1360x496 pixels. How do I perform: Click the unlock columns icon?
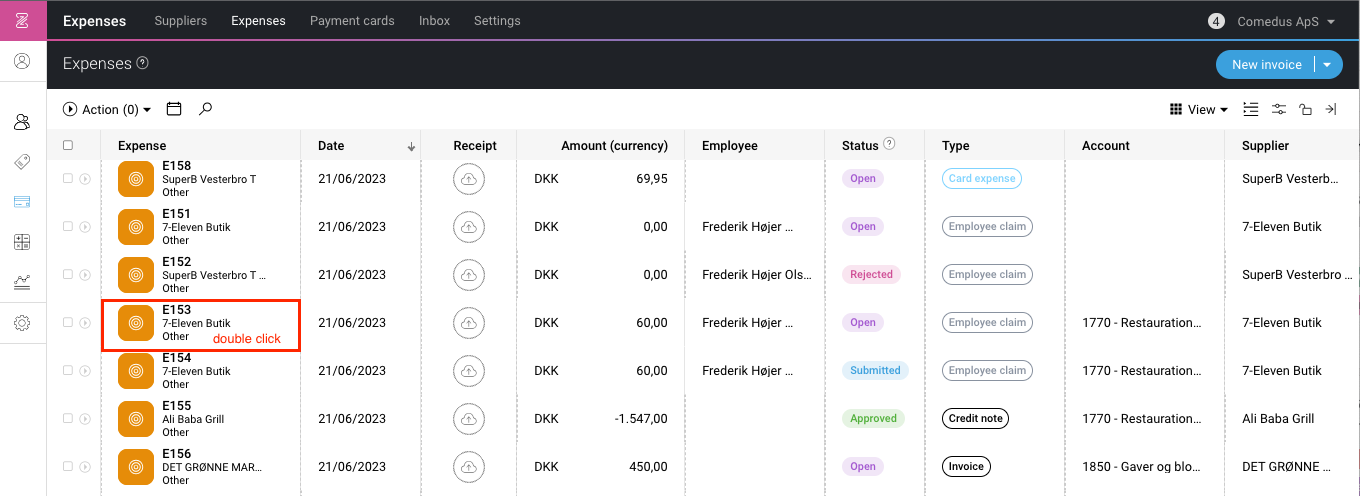1305,109
